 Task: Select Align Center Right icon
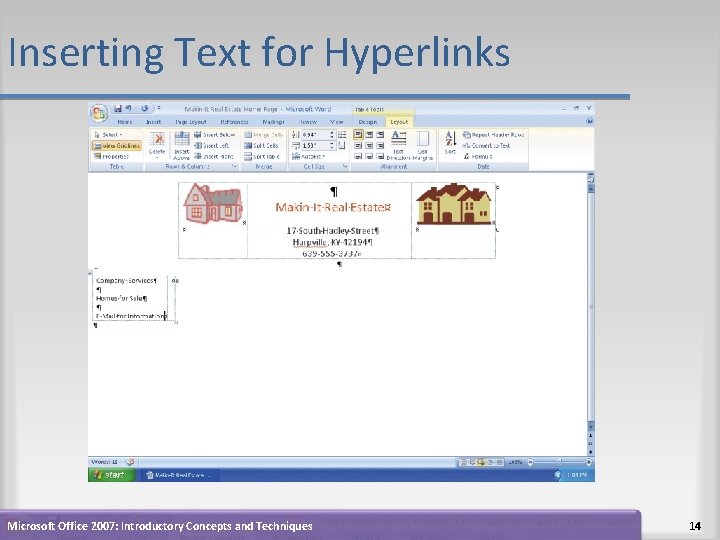pos(380,146)
